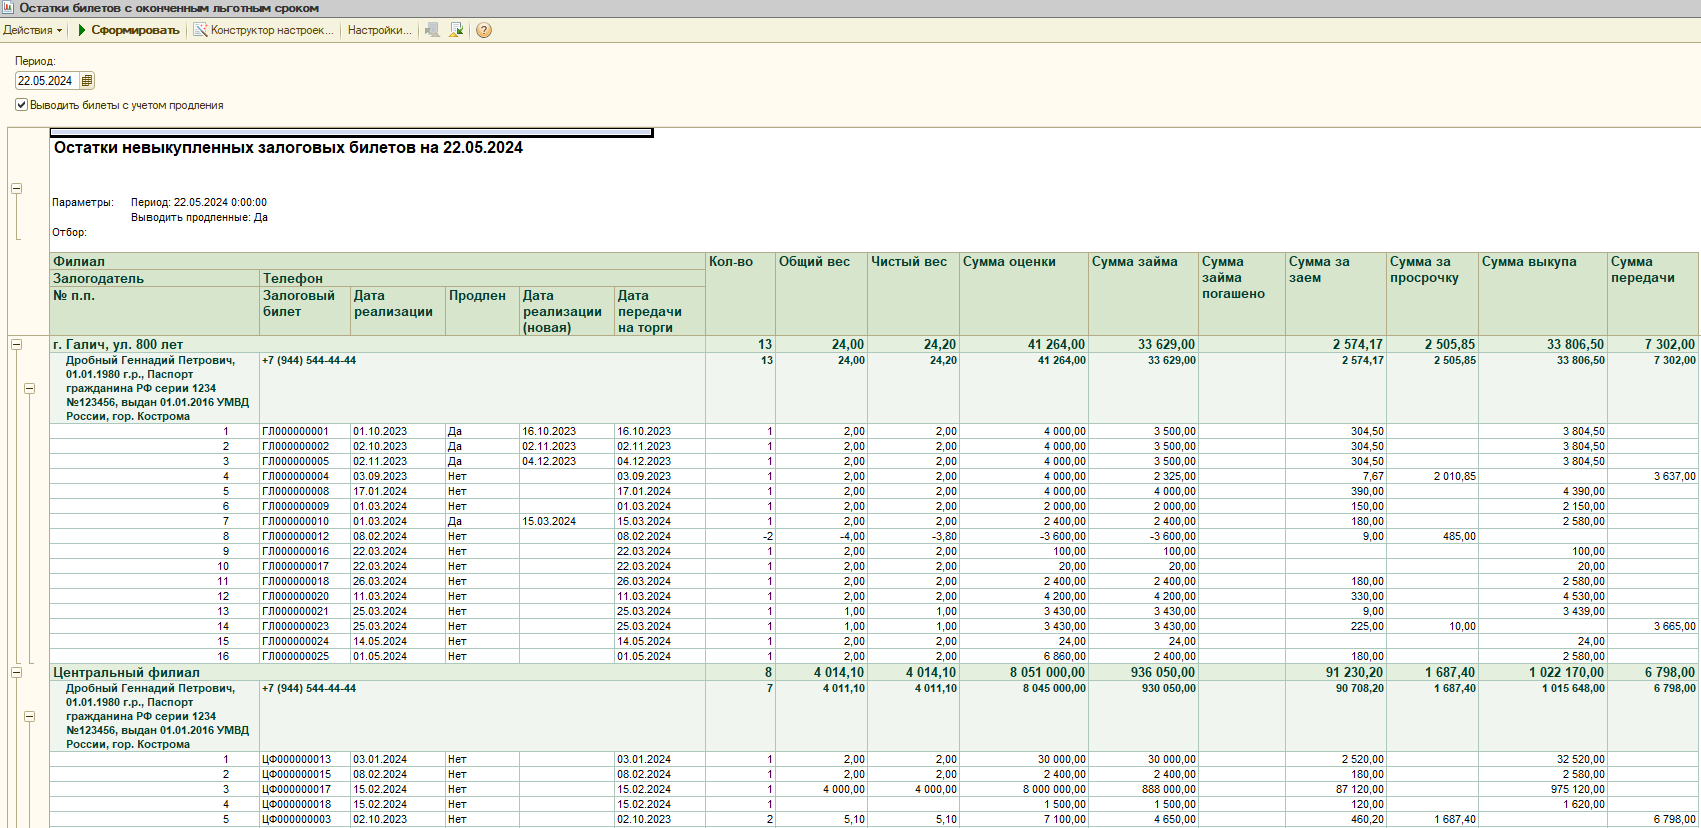
Task: Collapse the pledger subgroup under Центральный филиал
Action: [x=29, y=716]
